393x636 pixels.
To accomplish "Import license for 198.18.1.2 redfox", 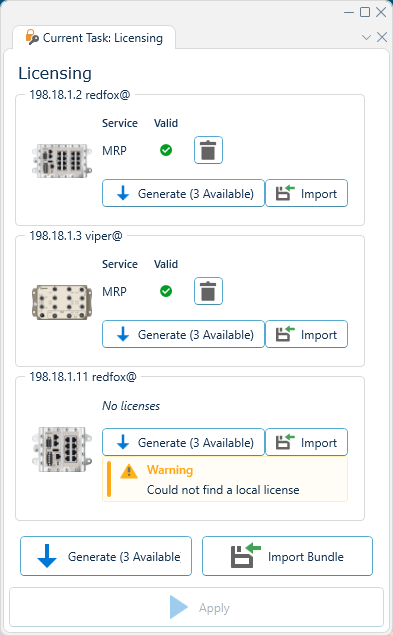I will [x=307, y=193].
